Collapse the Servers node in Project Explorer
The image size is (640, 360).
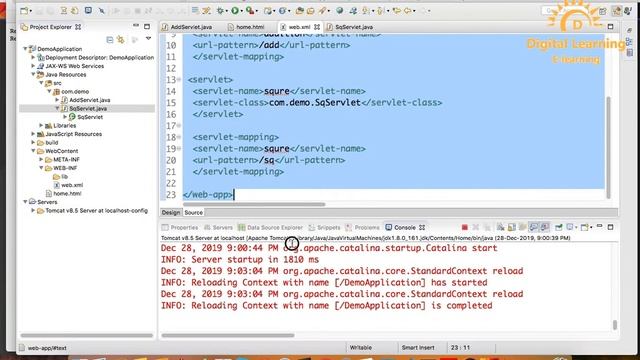click(x=25, y=202)
